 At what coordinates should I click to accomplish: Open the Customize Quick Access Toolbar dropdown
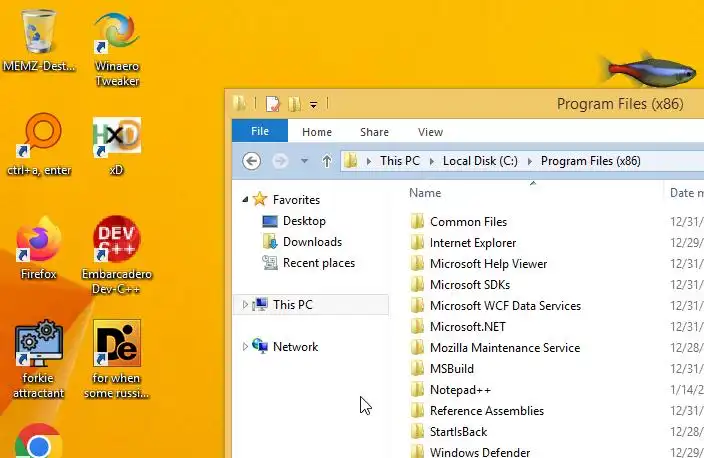pos(313,105)
